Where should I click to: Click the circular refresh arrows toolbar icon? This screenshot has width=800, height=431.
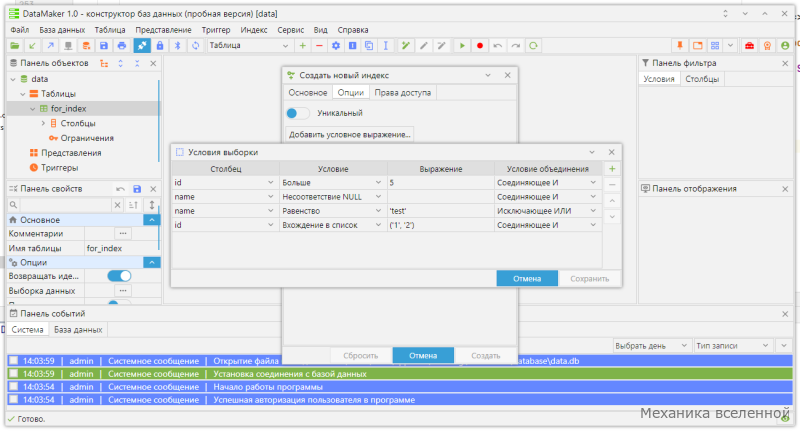(195, 46)
